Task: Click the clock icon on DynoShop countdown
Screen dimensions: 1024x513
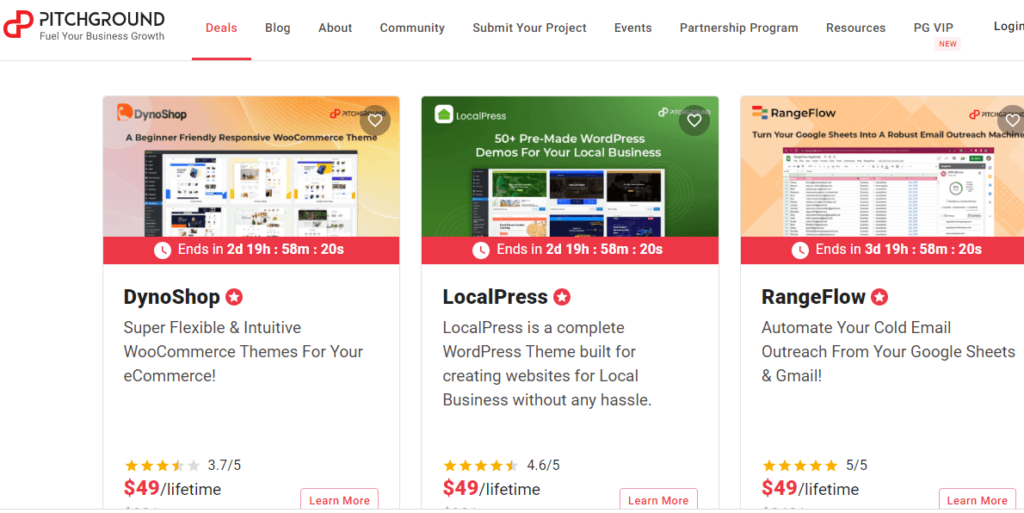Action: (x=162, y=250)
